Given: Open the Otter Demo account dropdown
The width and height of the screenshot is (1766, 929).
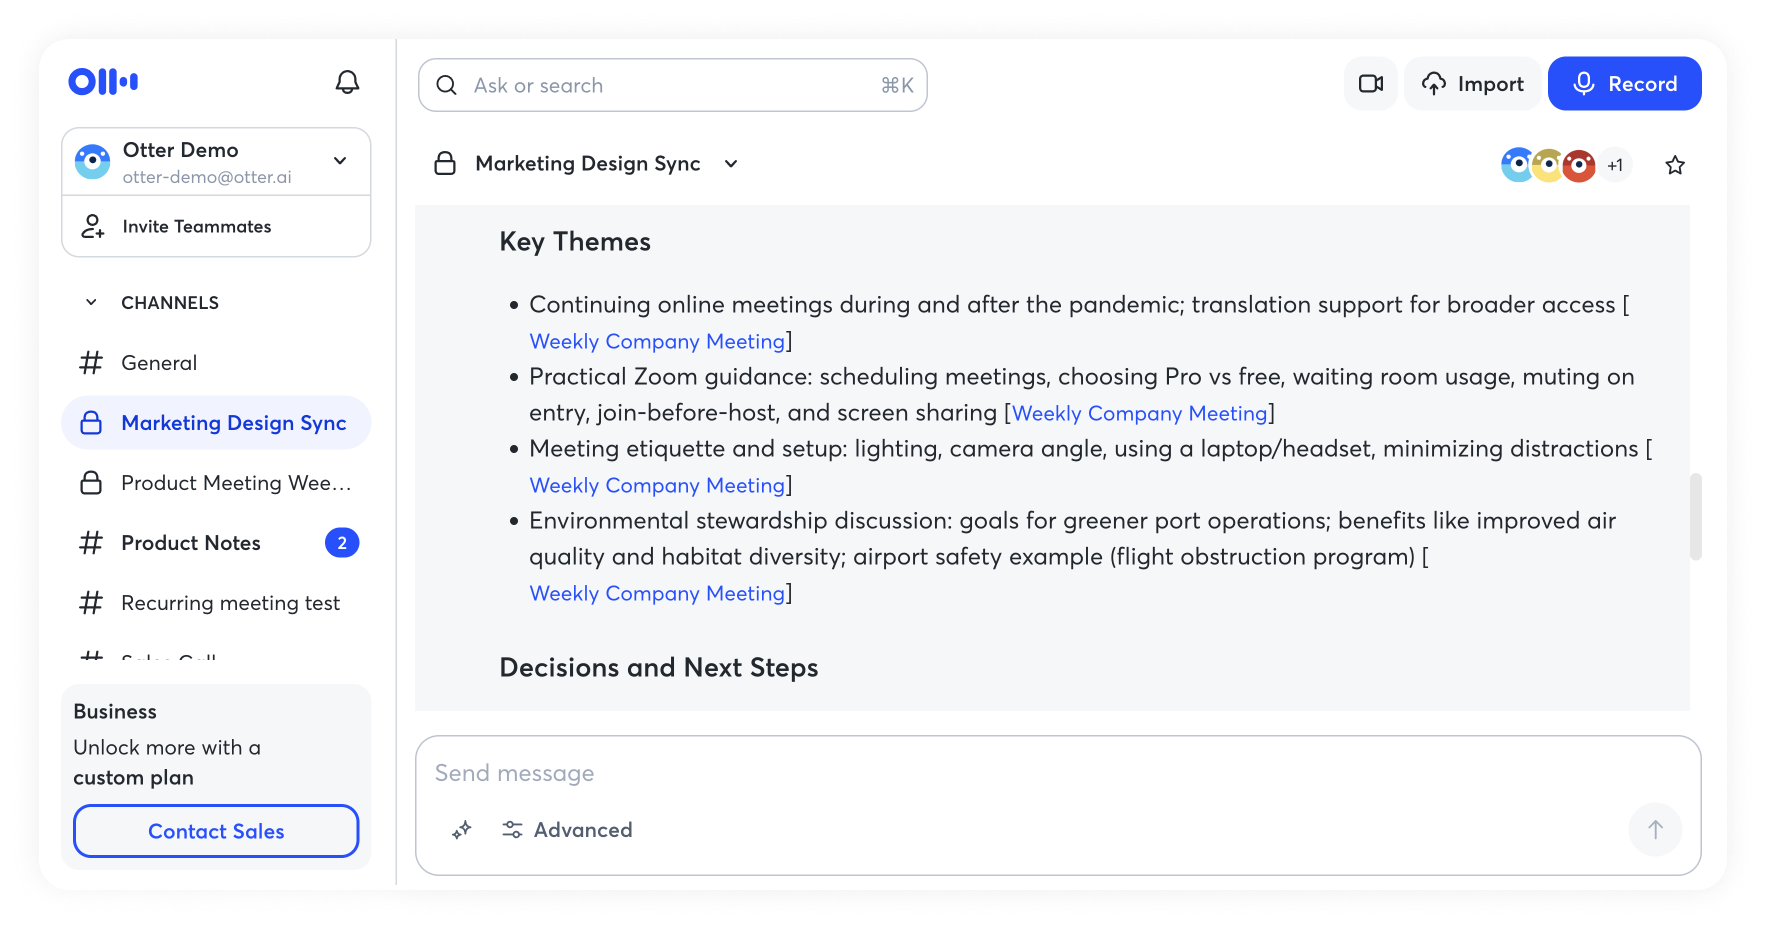Looking at the screenshot, I should 340,161.
